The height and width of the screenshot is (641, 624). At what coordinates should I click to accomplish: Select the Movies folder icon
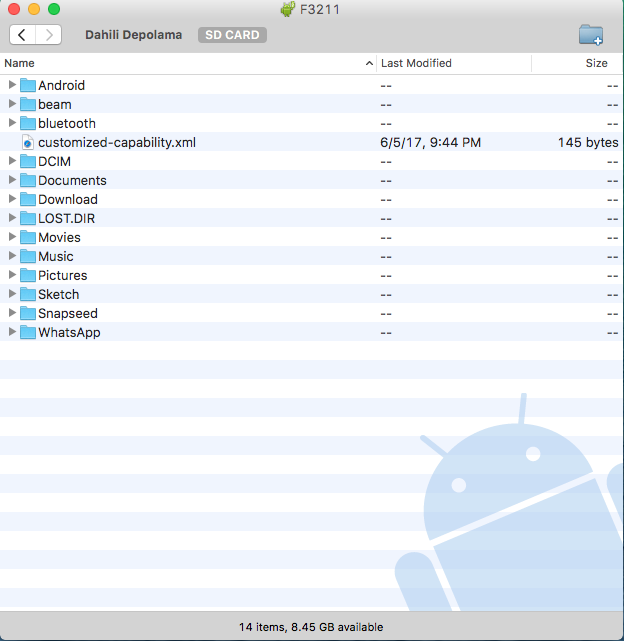click(x=28, y=237)
